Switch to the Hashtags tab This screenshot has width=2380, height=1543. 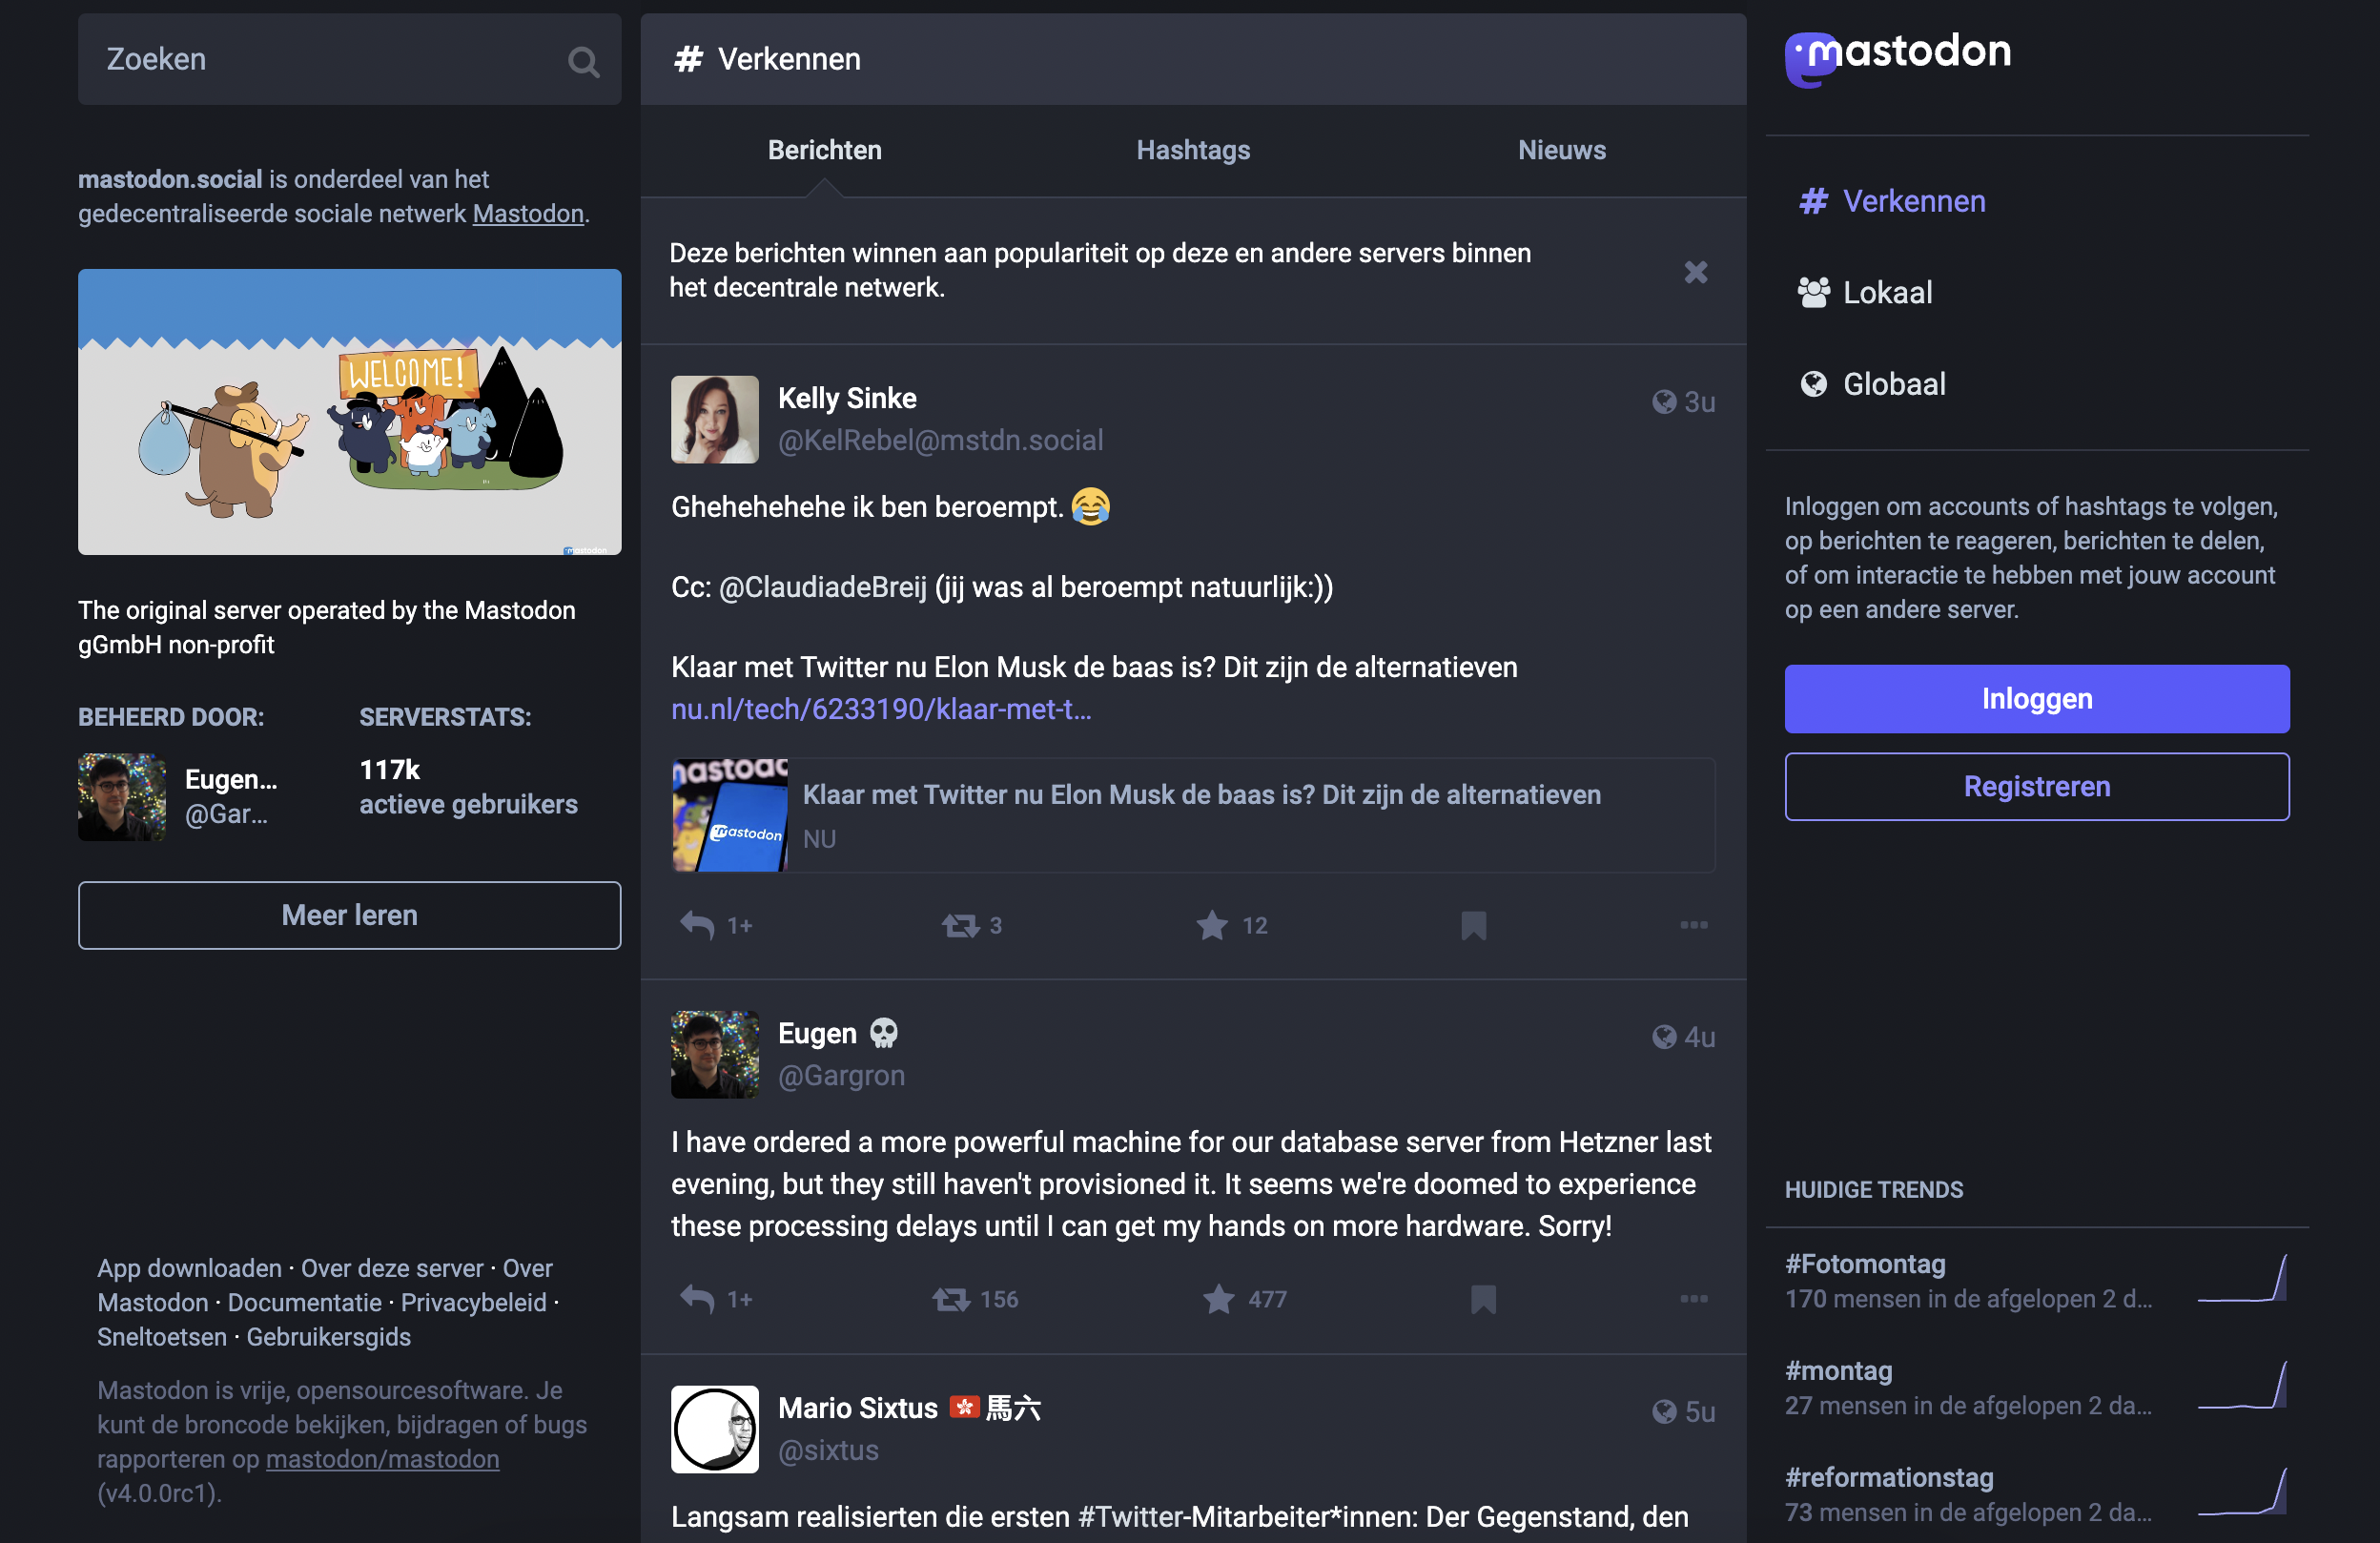pos(1193,150)
